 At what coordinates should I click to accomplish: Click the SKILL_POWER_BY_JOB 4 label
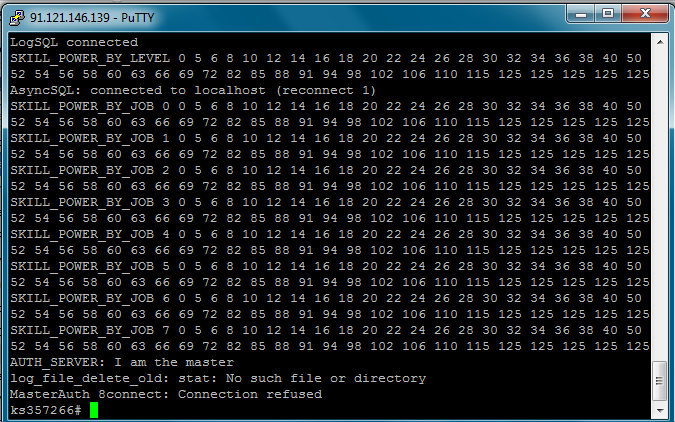[x=90, y=234]
